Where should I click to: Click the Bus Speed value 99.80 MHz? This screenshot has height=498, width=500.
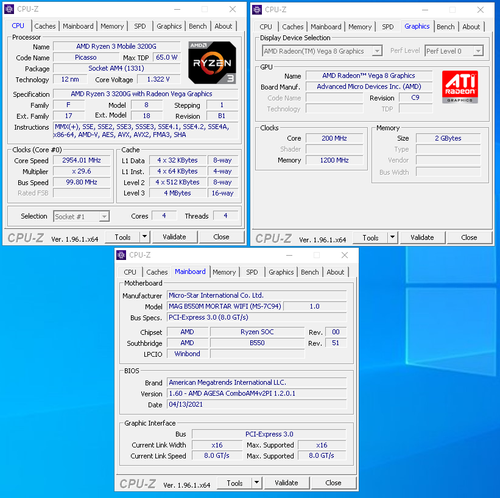[x=82, y=182]
